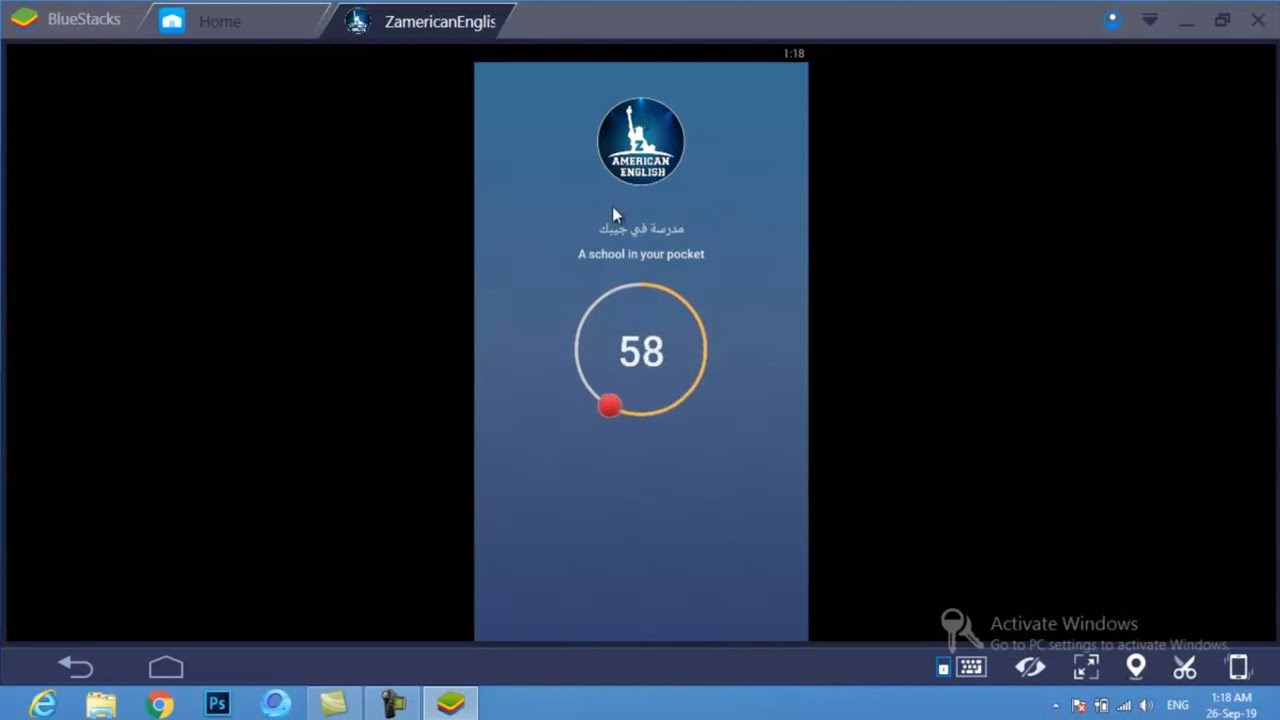
Task: Click the red dot on loading circle
Action: [609, 405]
